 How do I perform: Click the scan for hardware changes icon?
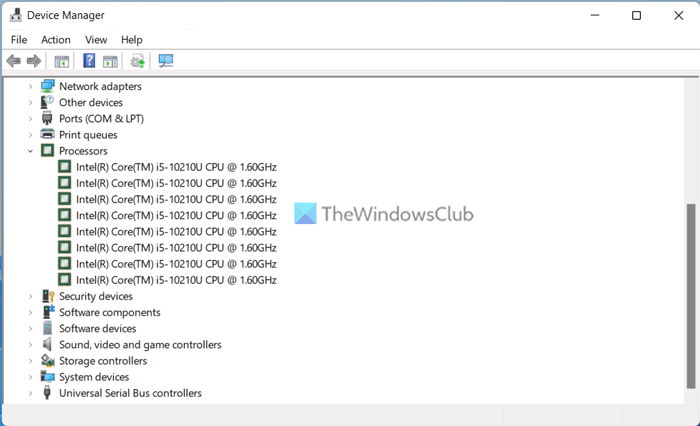coord(166,61)
